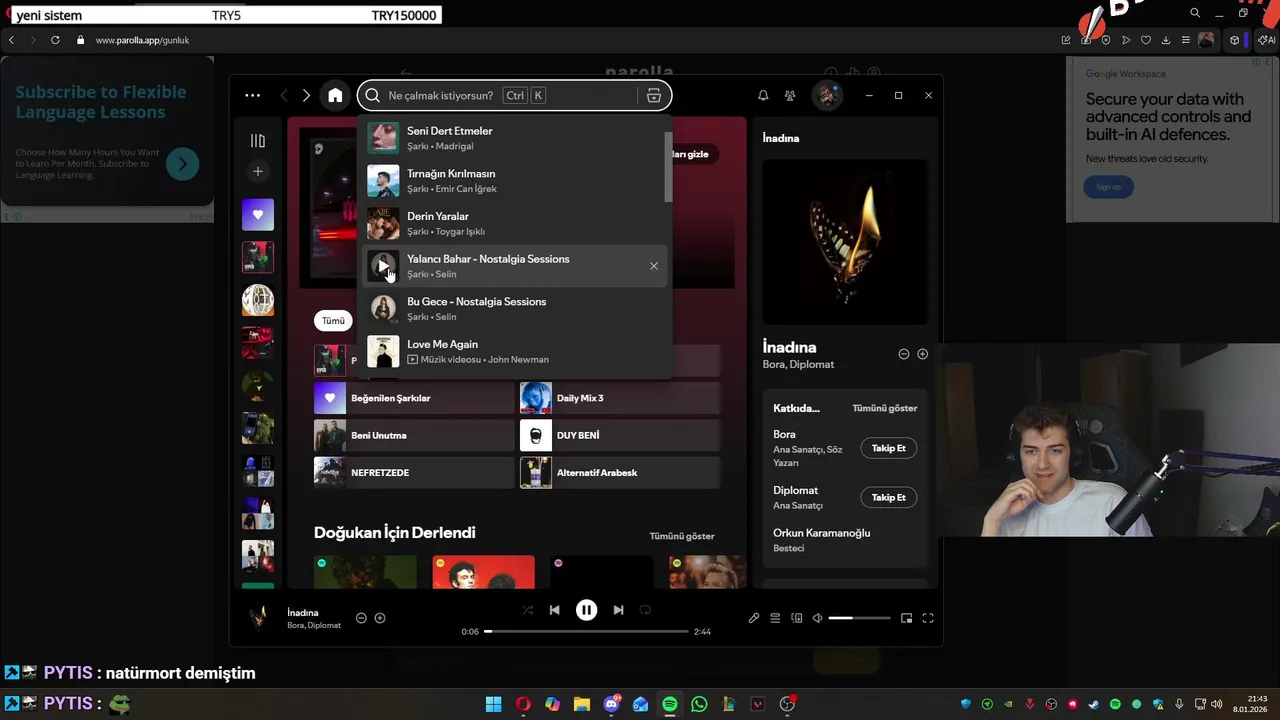The width and height of the screenshot is (1280, 720).
Task: Skip to next track
Action: [x=618, y=610]
